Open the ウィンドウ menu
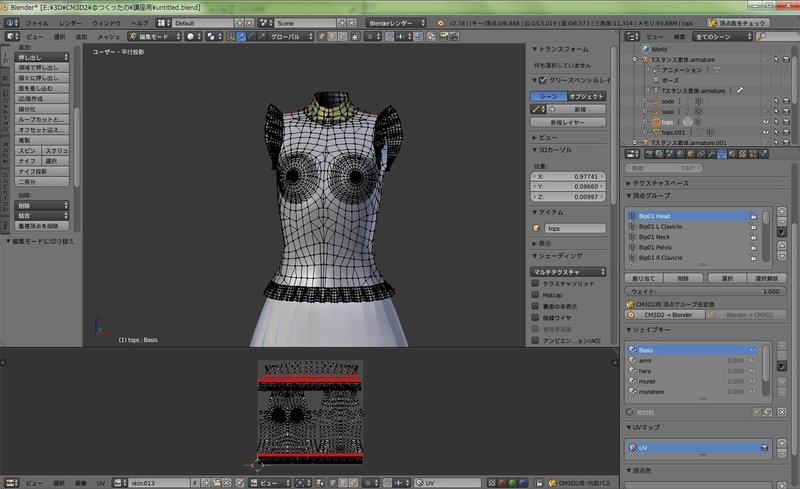The width and height of the screenshot is (800, 489). point(106,23)
